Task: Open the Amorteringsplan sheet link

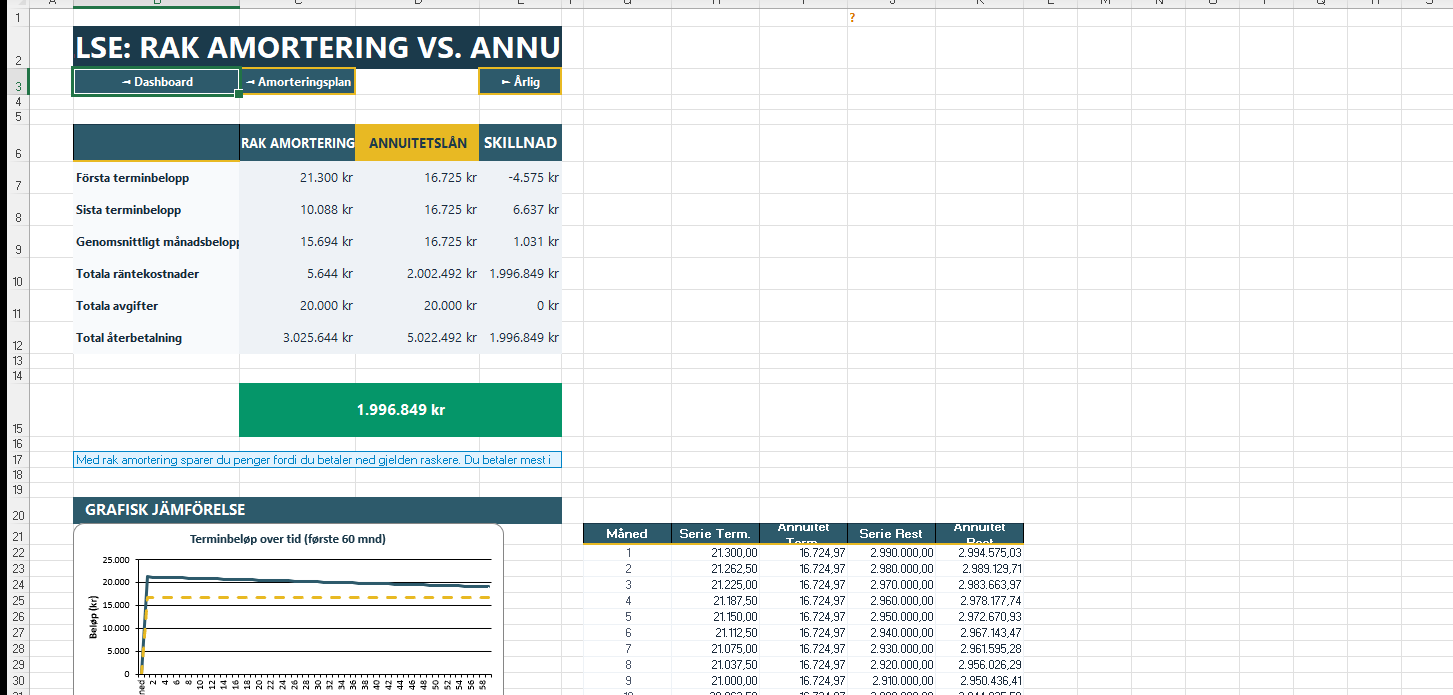Action: 298,82
